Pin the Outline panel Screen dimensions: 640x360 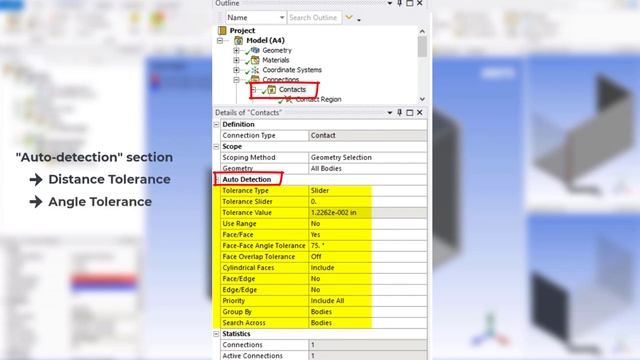pyautogui.click(x=400, y=3)
